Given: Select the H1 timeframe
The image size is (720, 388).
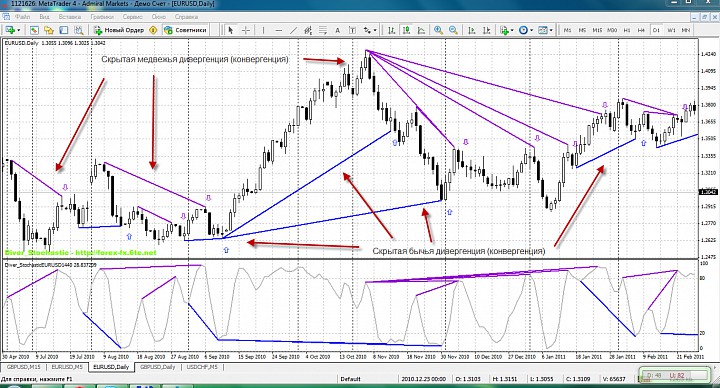Looking at the screenshot, I should (627, 30).
